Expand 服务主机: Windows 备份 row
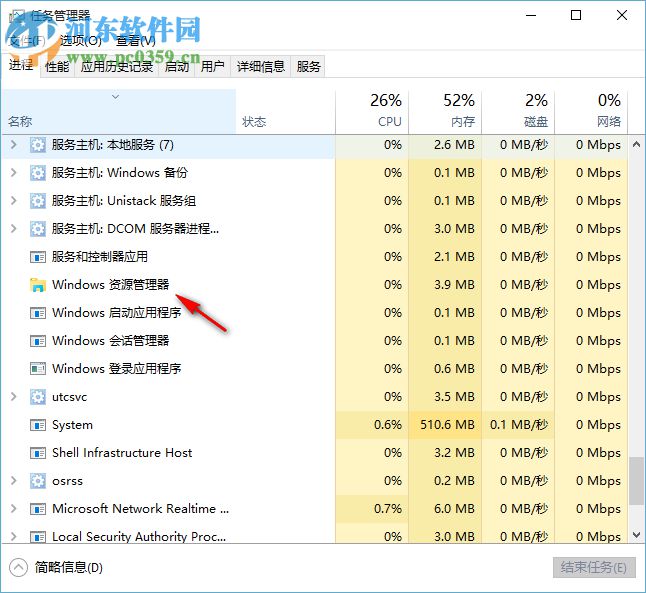Viewport: 646px width, 593px height. tap(14, 173)
